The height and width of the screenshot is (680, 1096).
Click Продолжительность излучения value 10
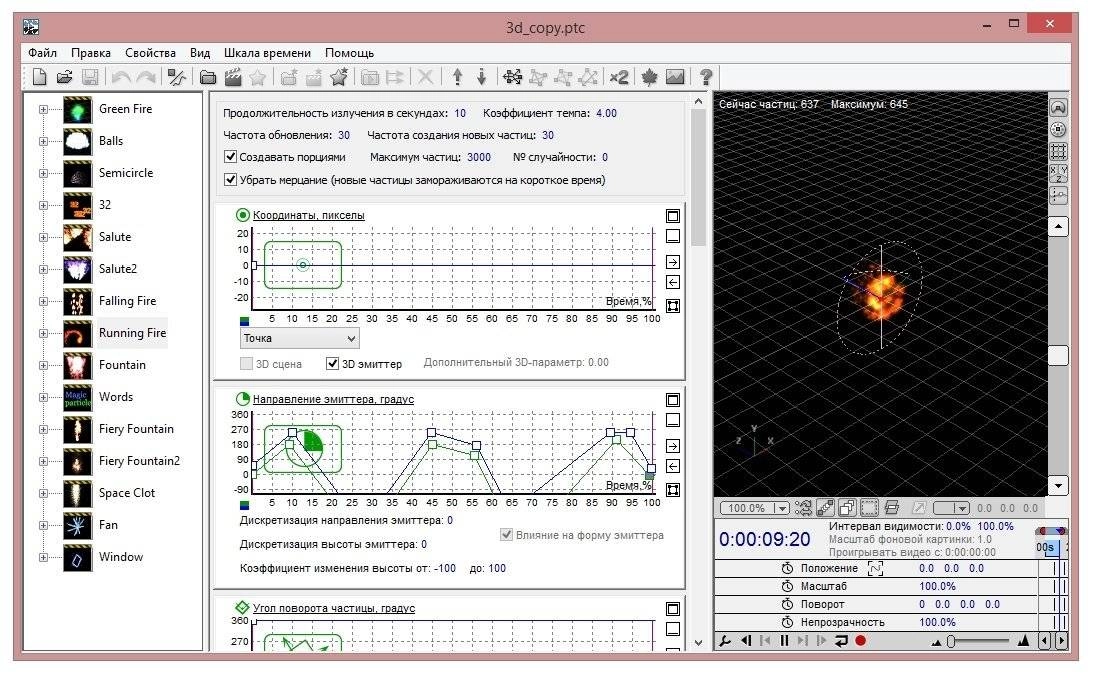[460, 113]
